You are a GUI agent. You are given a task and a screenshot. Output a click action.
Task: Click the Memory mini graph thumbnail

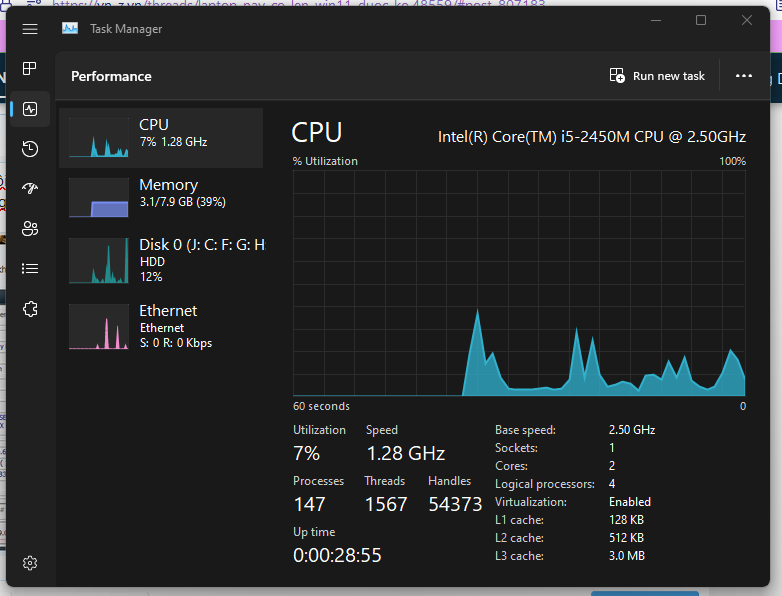[99, 198]
